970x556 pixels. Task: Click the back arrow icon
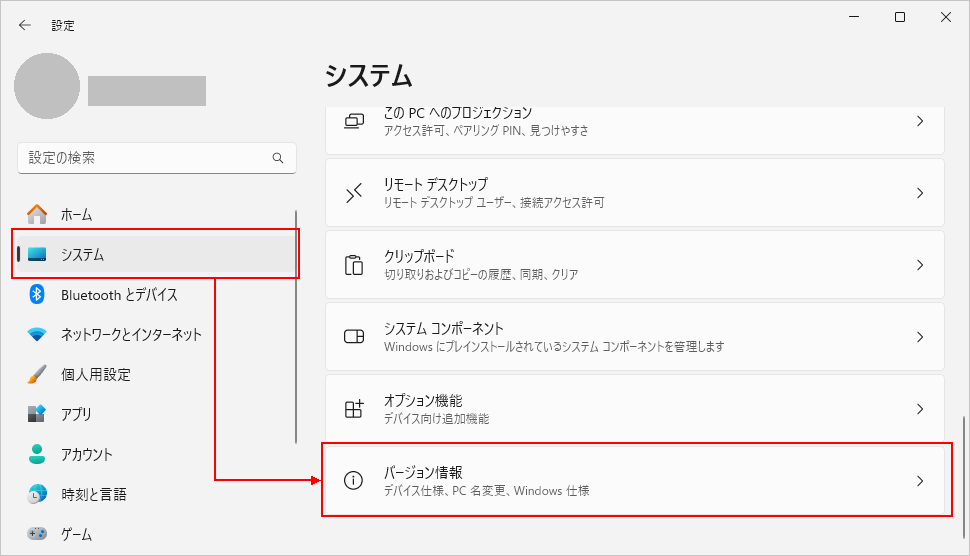[25, 25]
